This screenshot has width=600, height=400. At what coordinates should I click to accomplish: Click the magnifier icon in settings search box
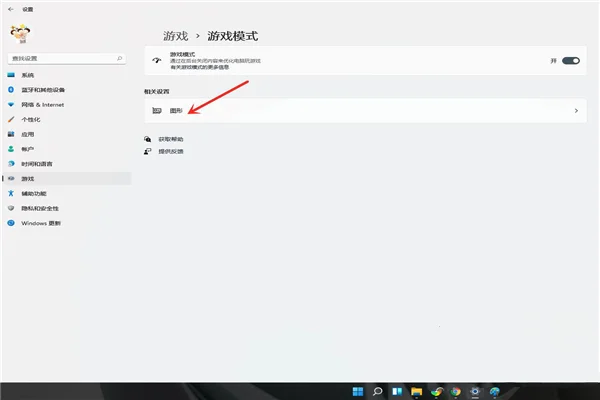point(119,58)
